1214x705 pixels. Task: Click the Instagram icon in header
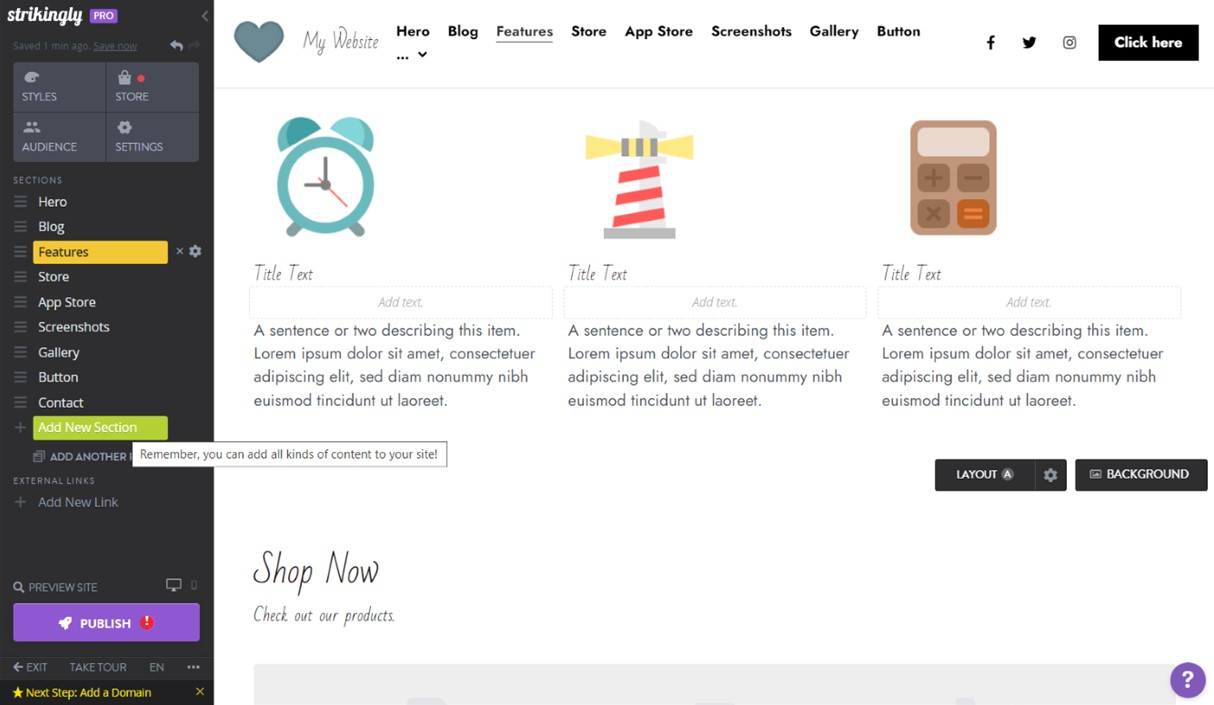pos(1069,43)
